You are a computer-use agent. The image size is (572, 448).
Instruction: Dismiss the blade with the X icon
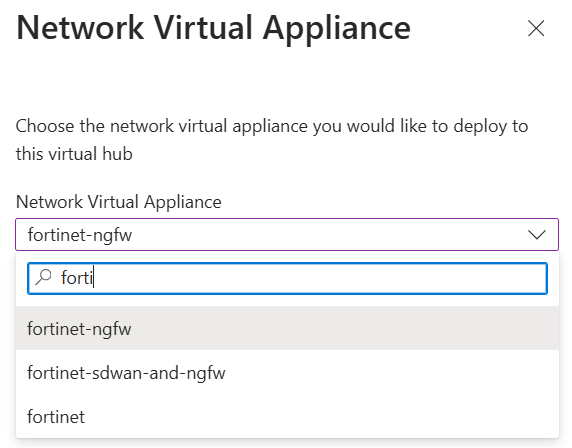click(536, 28)
